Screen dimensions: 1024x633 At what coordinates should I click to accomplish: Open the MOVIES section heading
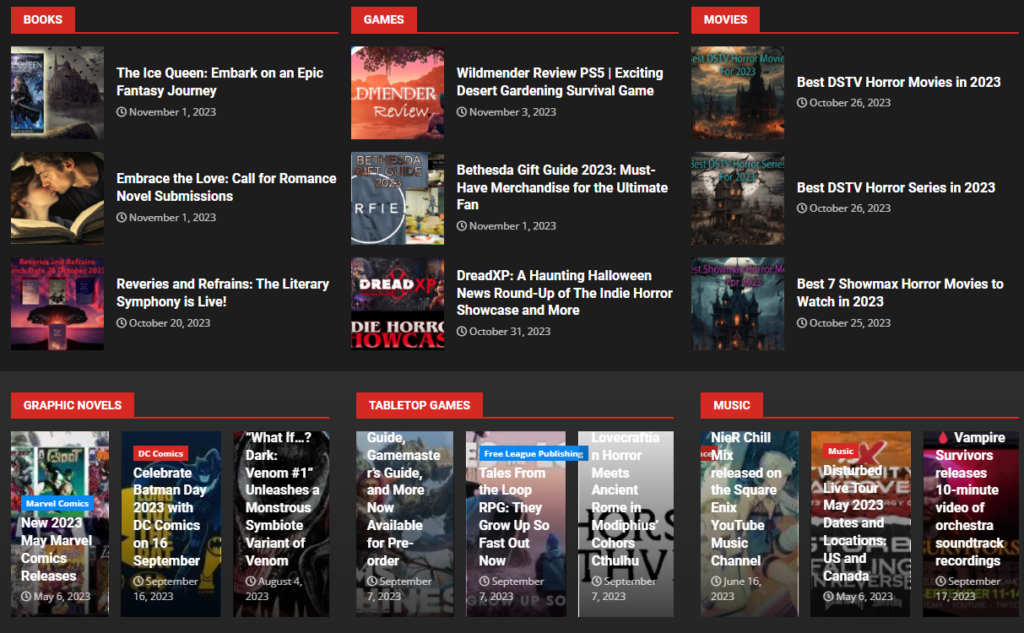click(x=725, y=20)
